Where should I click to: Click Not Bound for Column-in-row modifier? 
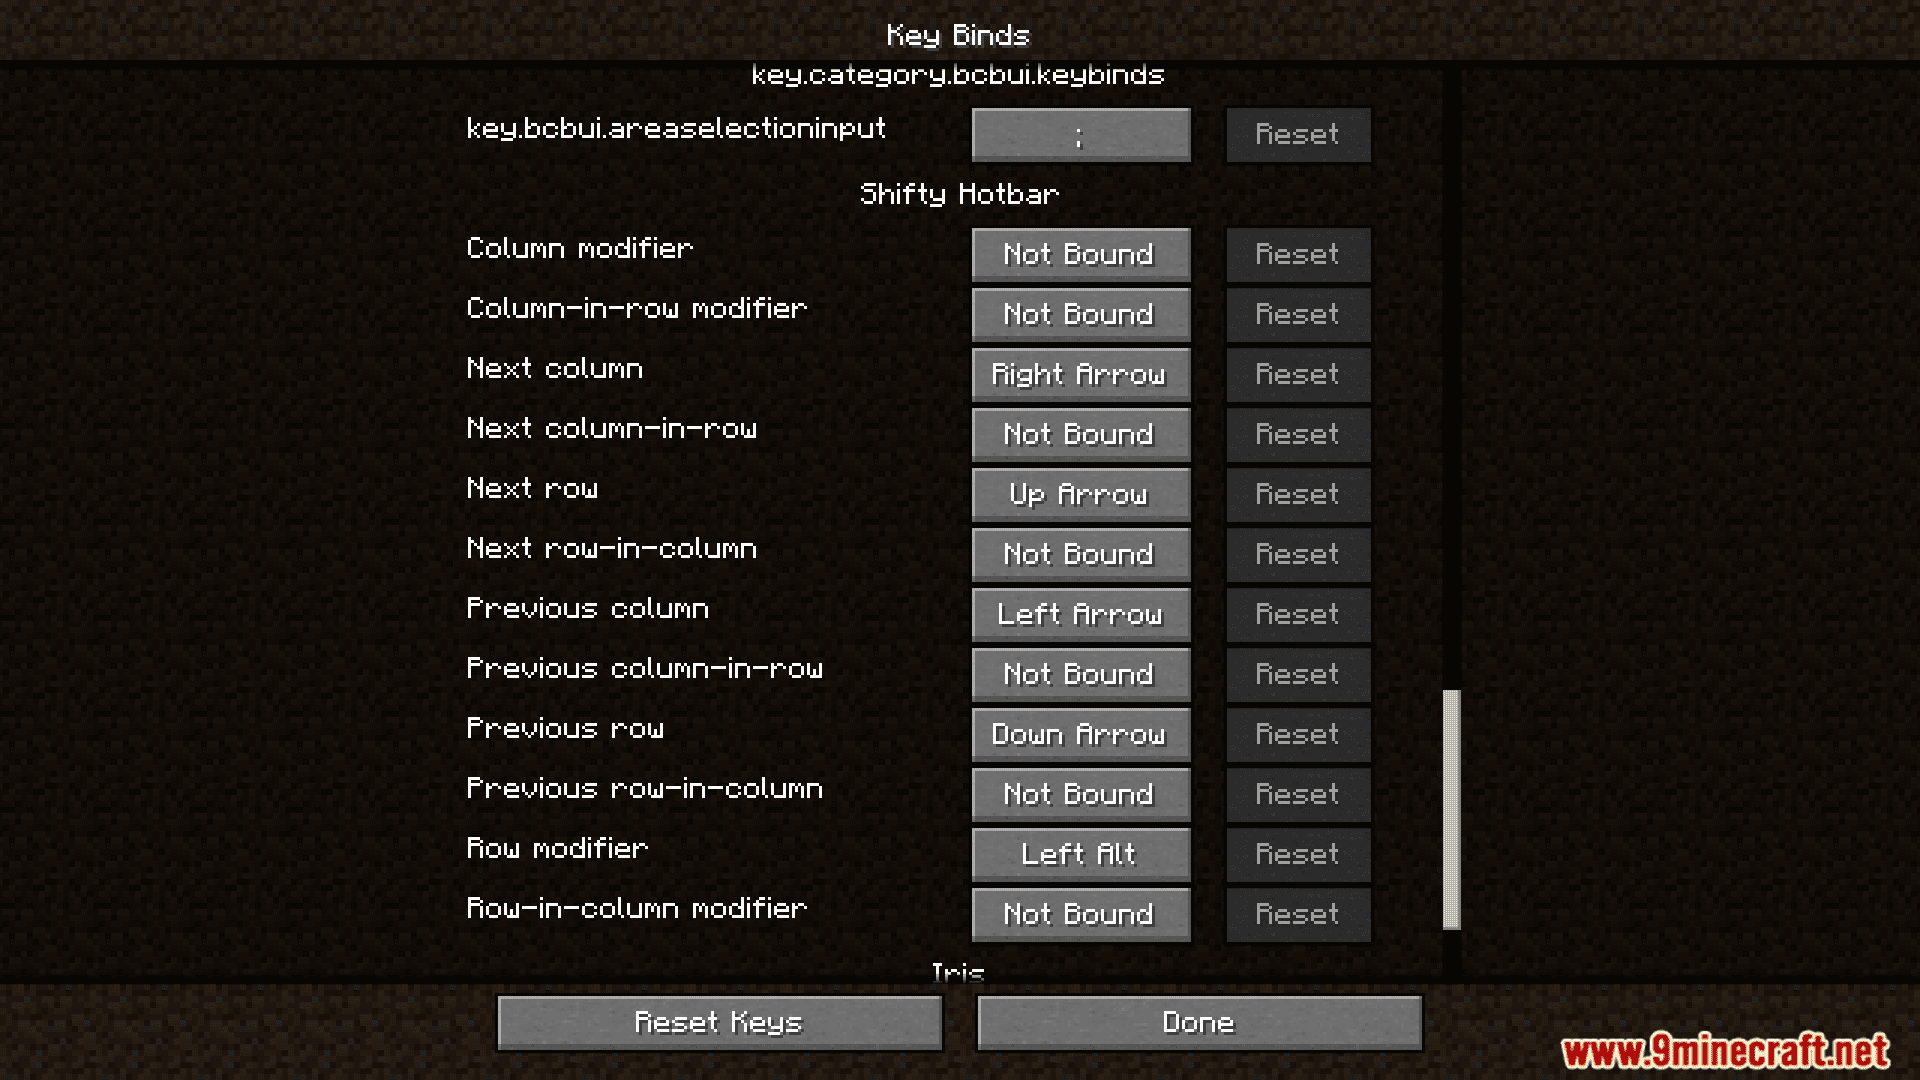click(x=1080, y=314)
